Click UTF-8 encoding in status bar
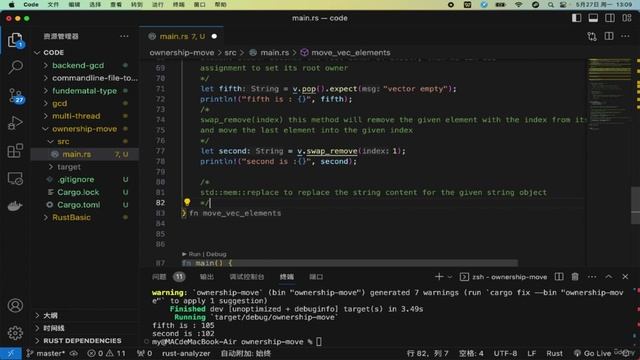Screen dimensions: 640x360 point(505,353)
